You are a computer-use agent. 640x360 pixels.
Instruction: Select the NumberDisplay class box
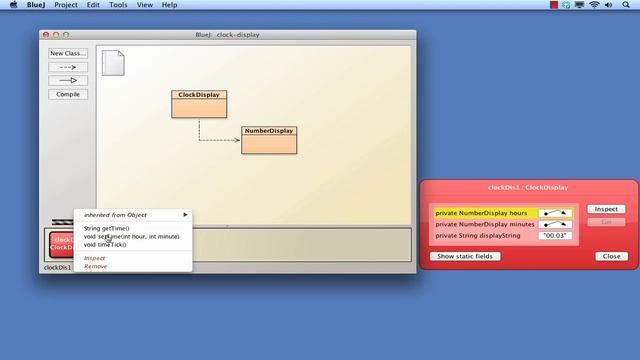[269, 140]
